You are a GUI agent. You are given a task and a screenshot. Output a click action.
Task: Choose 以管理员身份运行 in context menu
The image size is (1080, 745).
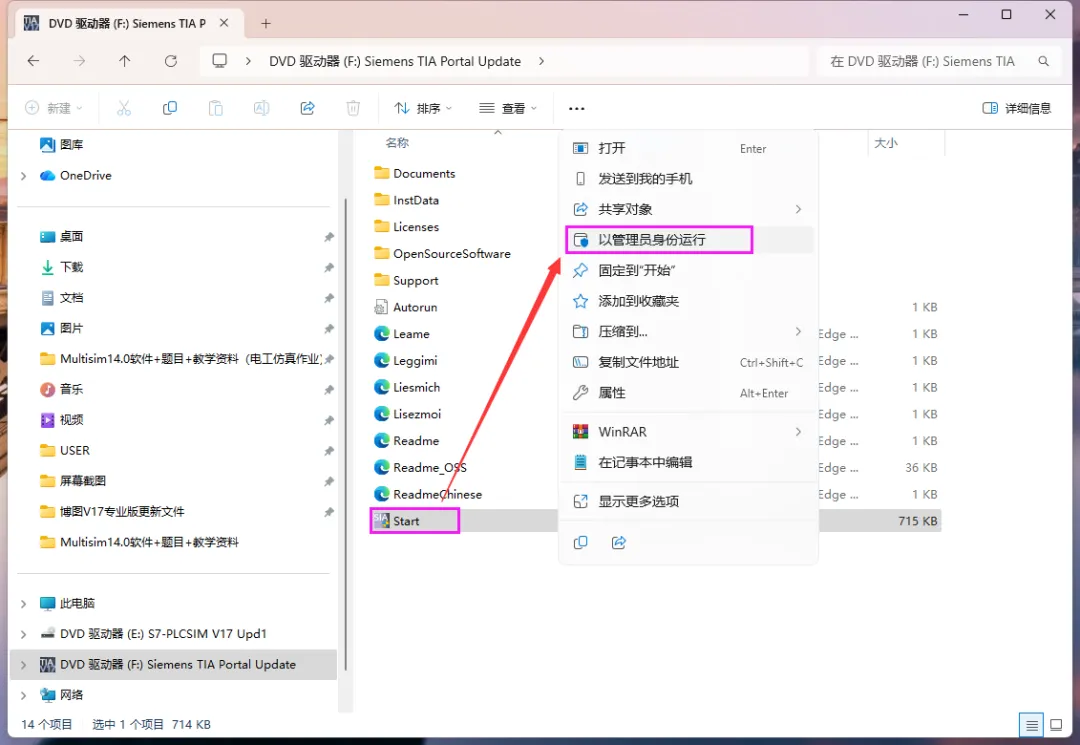689,240
